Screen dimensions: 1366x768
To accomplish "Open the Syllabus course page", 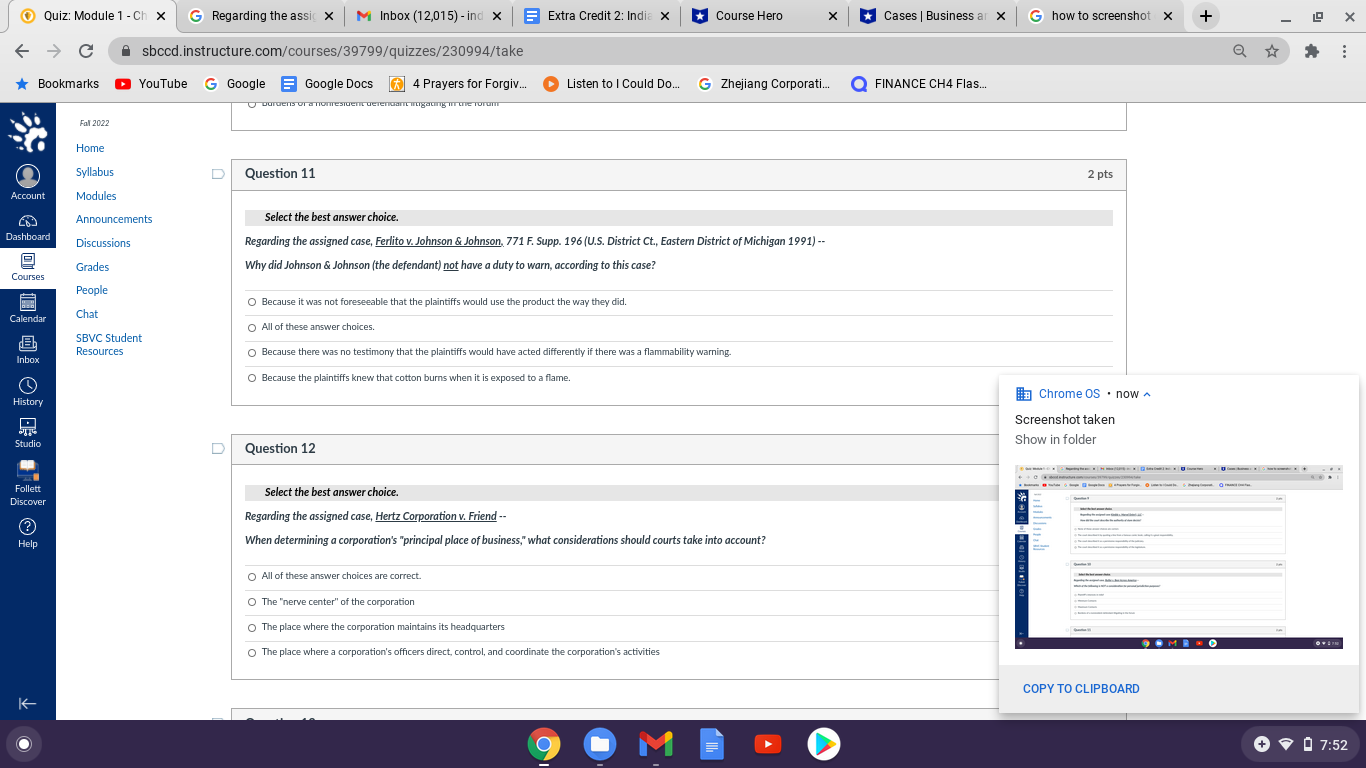I will pos(94,171).
